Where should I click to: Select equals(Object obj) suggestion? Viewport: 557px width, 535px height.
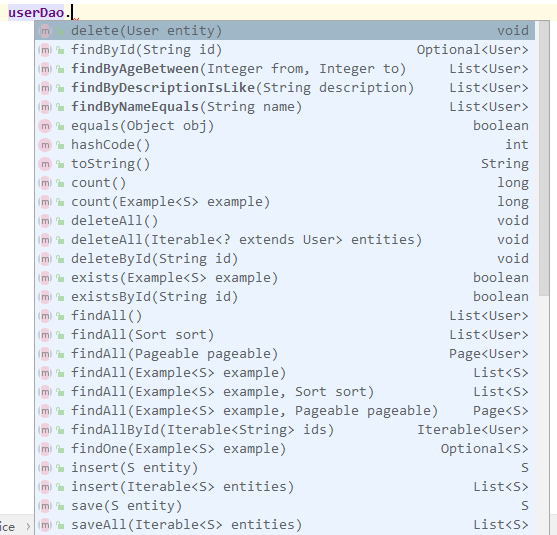pyautogui.click(x=285, y=126)
